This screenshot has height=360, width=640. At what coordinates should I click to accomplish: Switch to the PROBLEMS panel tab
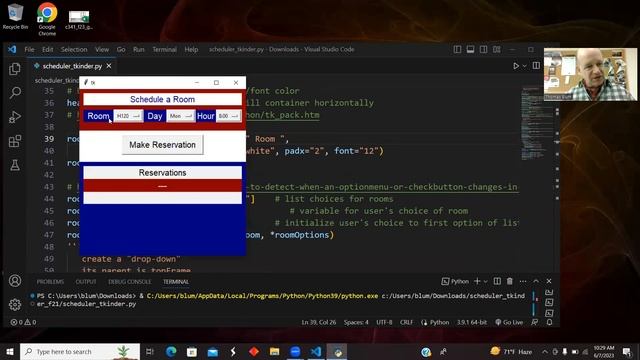point(50,282)
